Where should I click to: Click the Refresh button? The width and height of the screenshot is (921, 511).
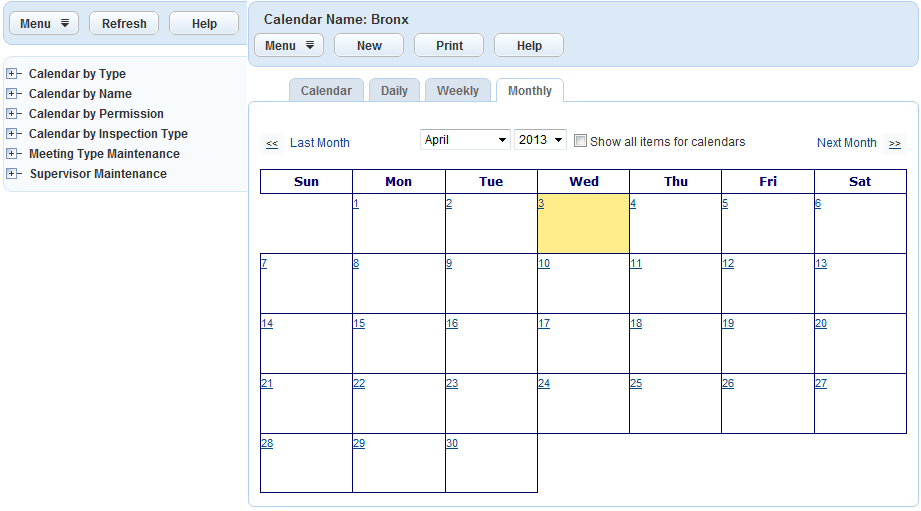[x=124, y=24]
